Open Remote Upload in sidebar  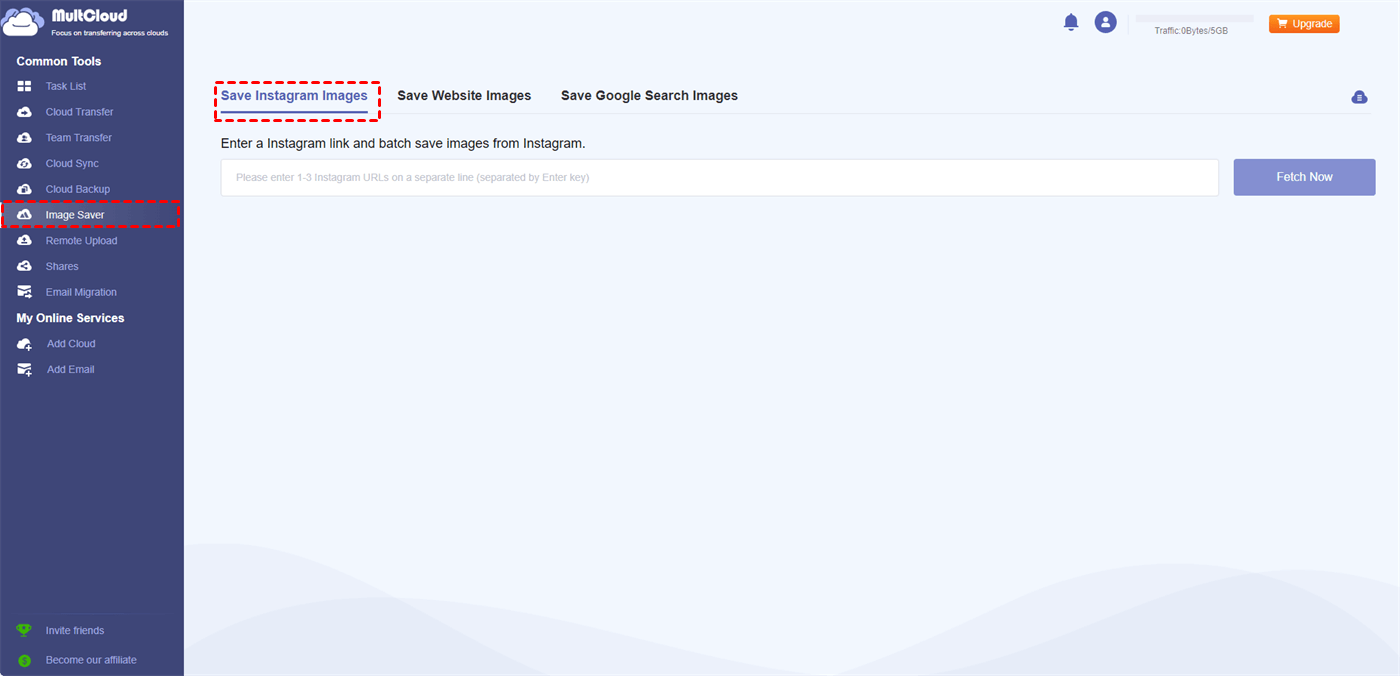82,241
